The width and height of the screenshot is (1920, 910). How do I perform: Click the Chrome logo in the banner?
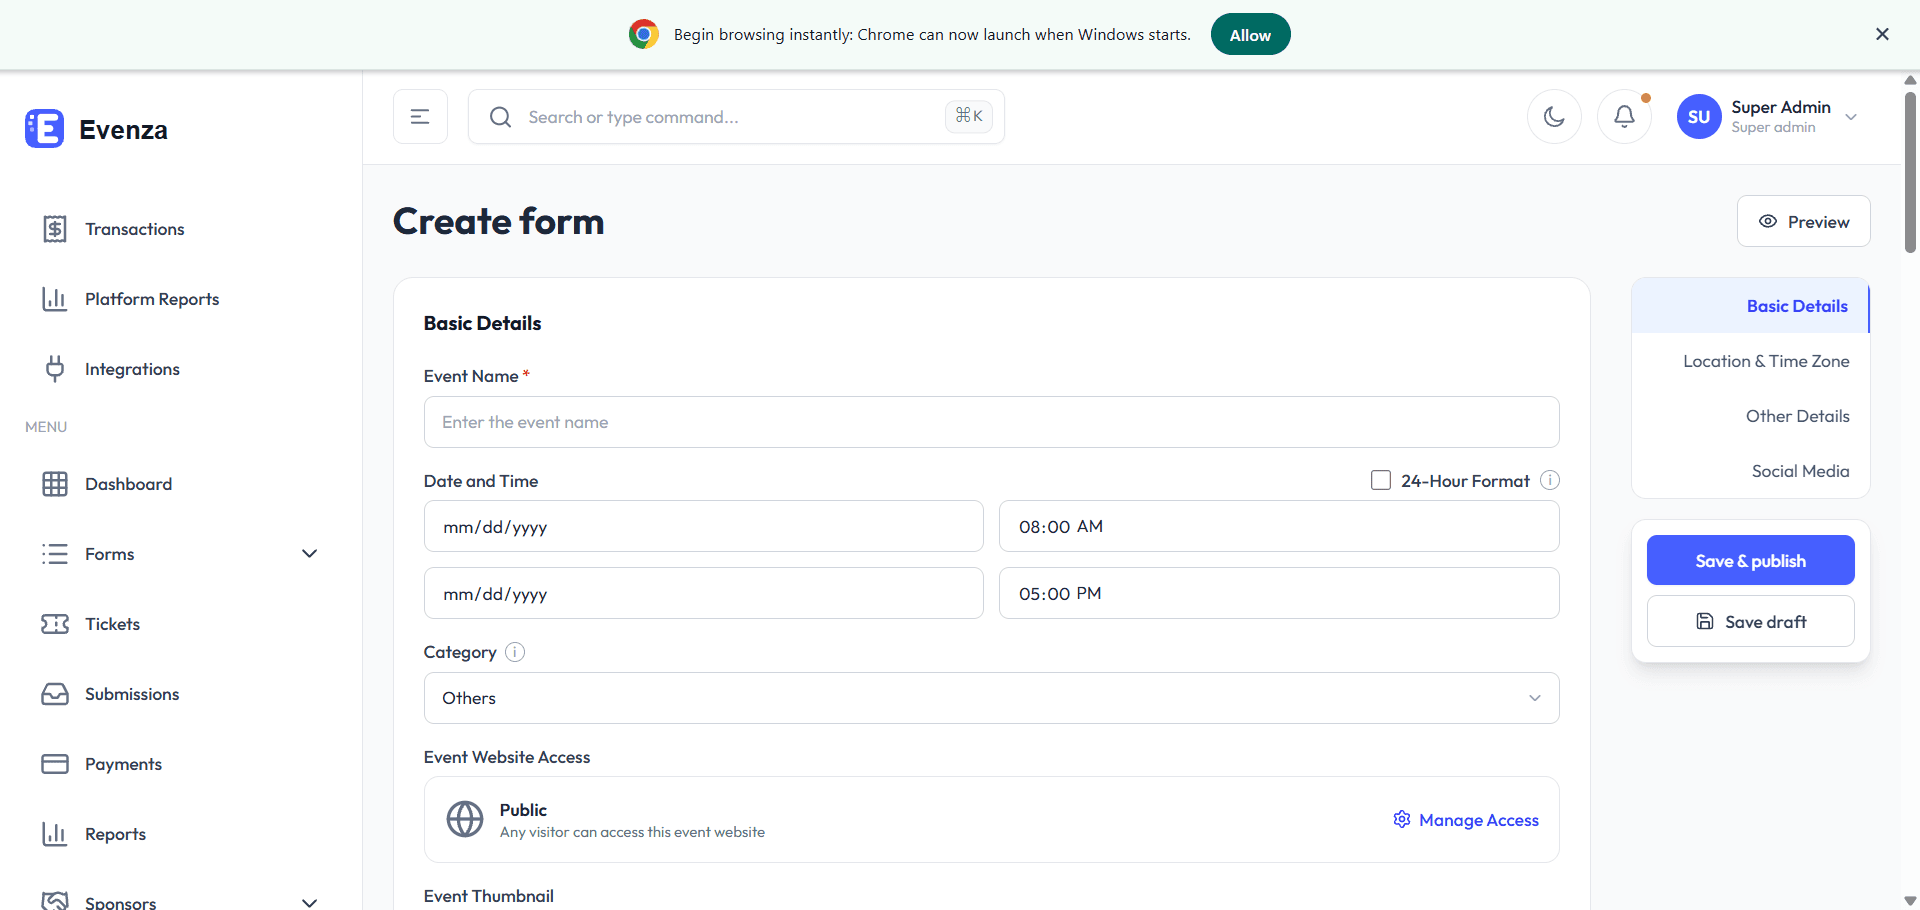pyautogui.click(x=644, y=34)
